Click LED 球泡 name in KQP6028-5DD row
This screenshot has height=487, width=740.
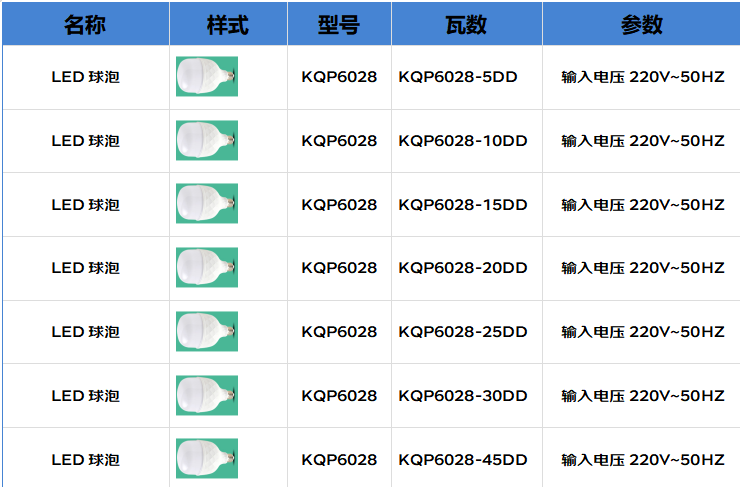click(x=85, y=77)
